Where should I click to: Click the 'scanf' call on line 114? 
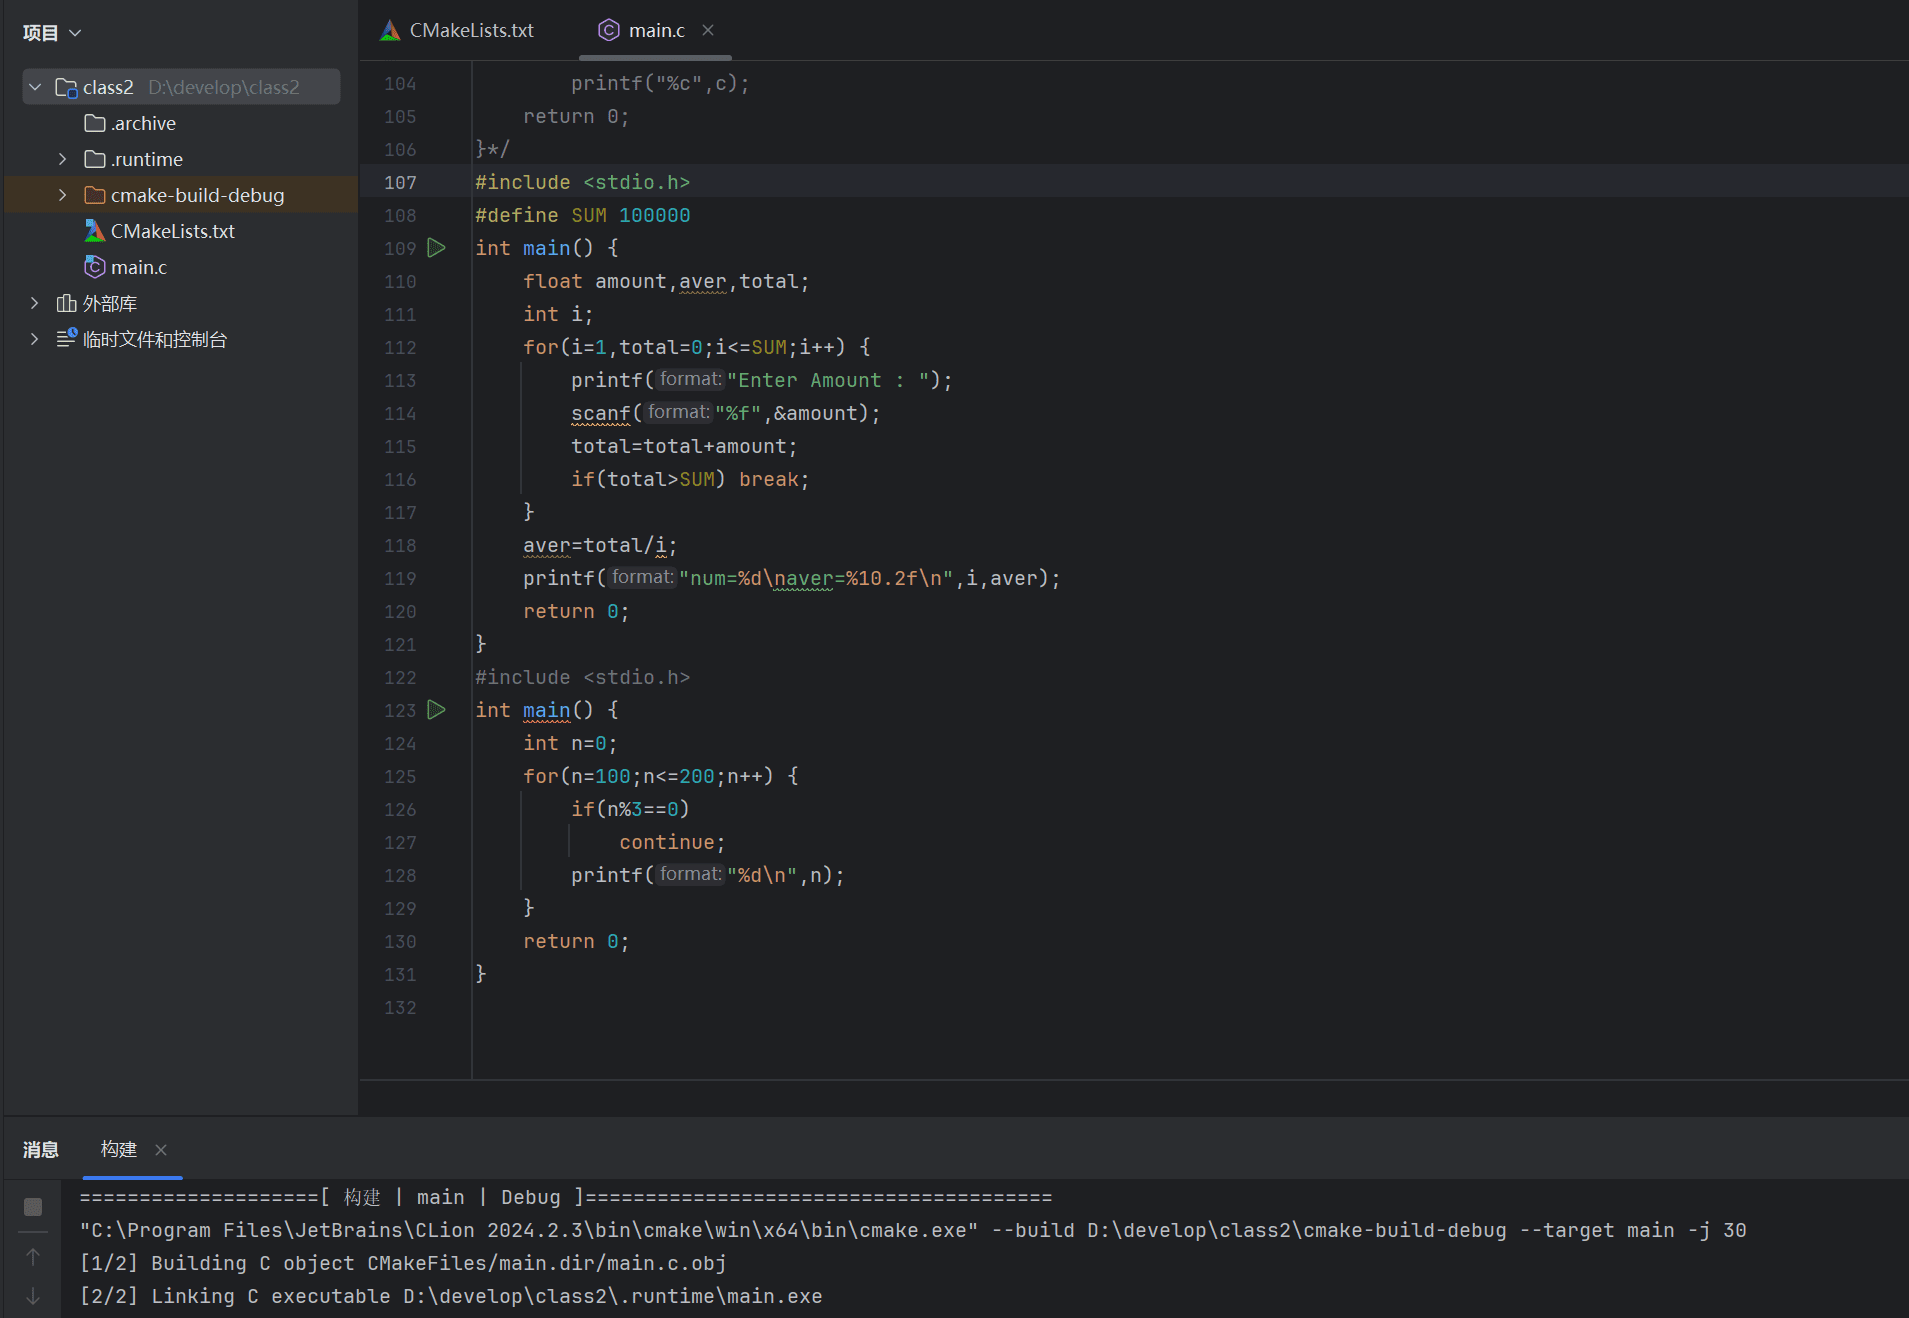(x=601, y=413)
